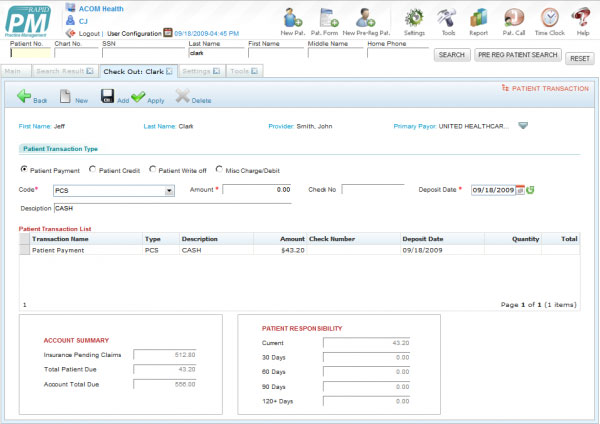Screen dimensions: 600x424
Task: Switch to the Search Result tab
Action: point(62,72)
